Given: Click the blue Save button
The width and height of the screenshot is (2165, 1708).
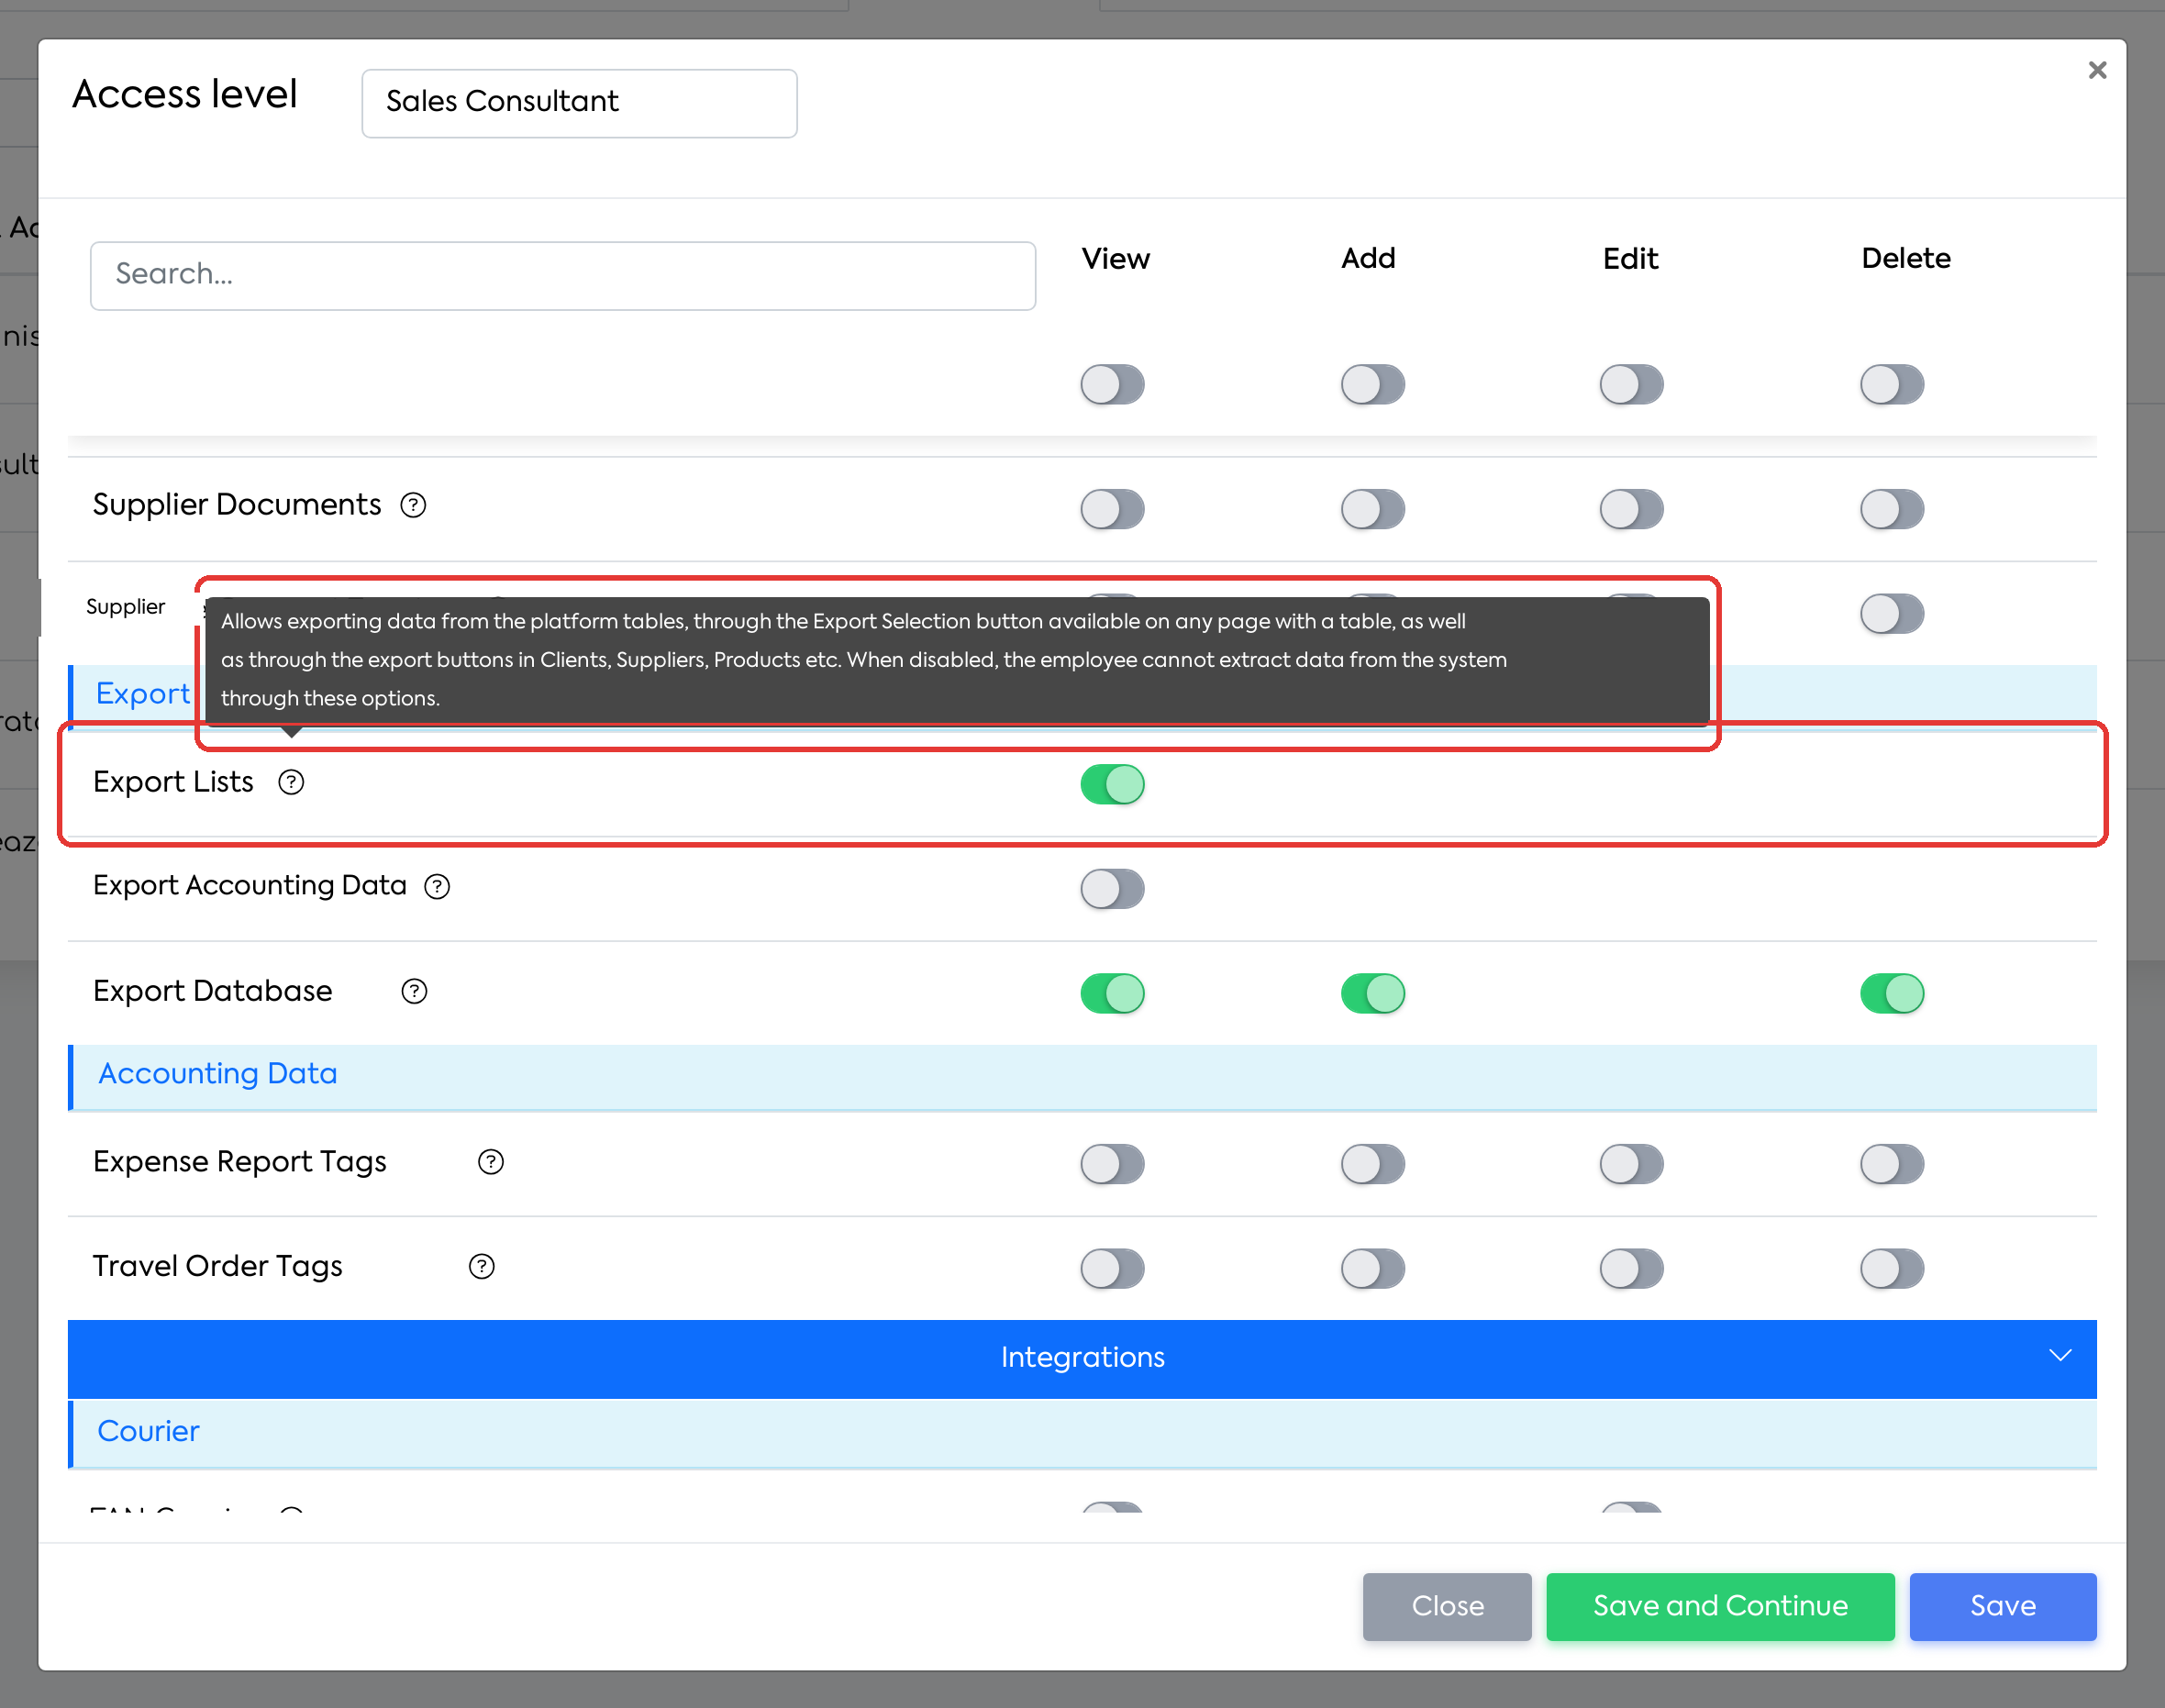Looking at the screenshot, I should (2003, 1606).
